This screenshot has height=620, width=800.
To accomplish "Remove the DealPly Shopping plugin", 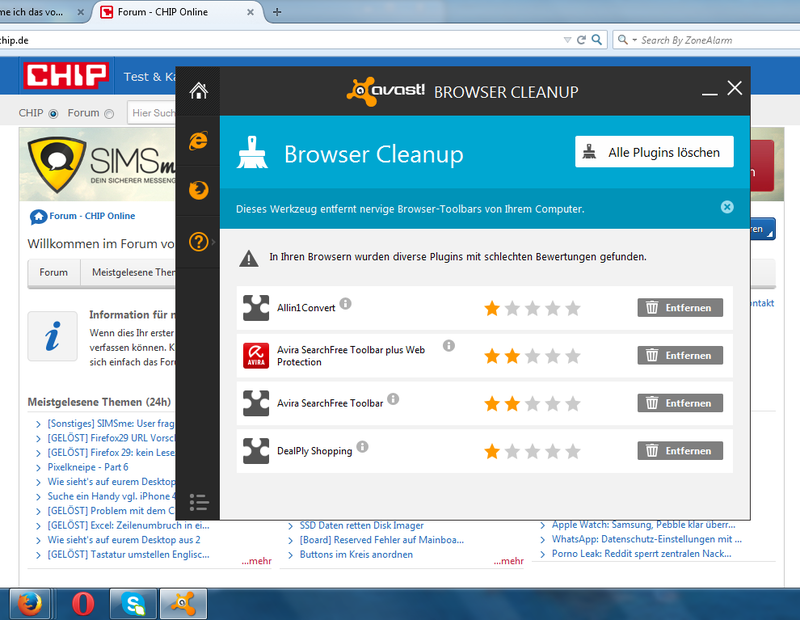I will click(680, 451).
